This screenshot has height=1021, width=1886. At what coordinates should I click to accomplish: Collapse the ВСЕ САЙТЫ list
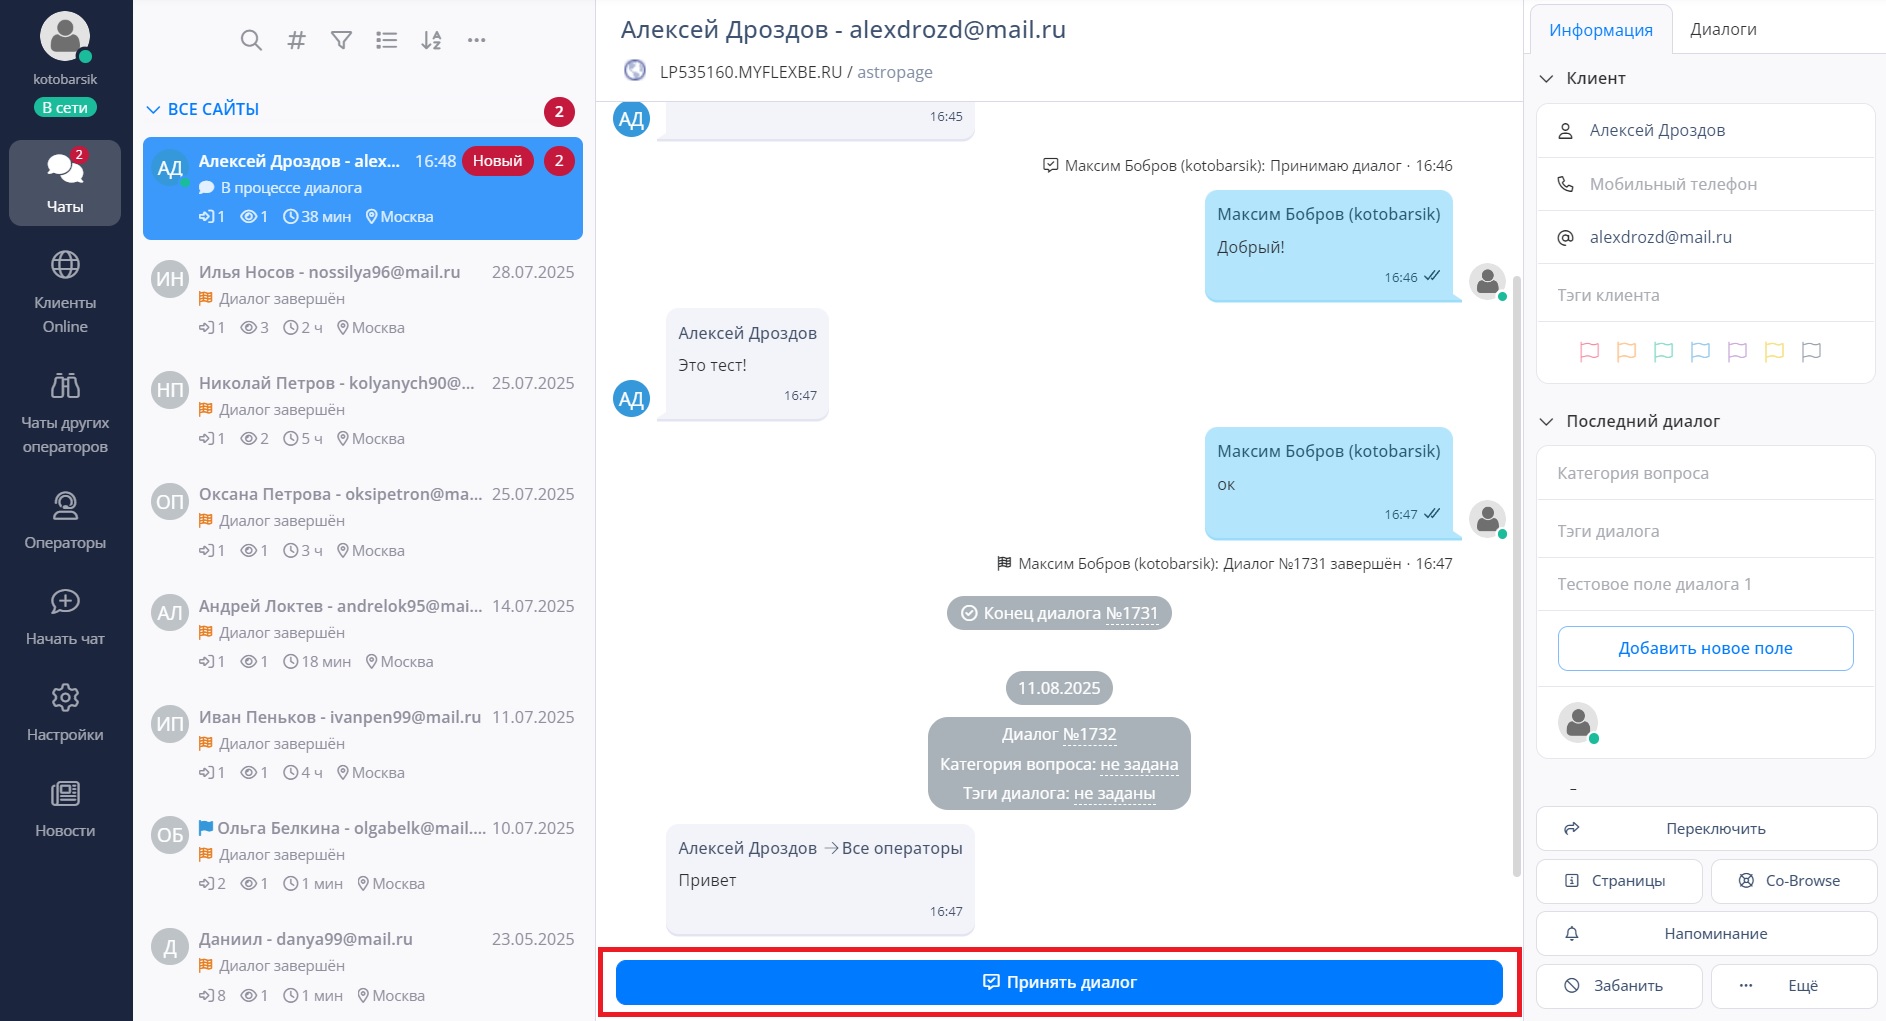154,109
